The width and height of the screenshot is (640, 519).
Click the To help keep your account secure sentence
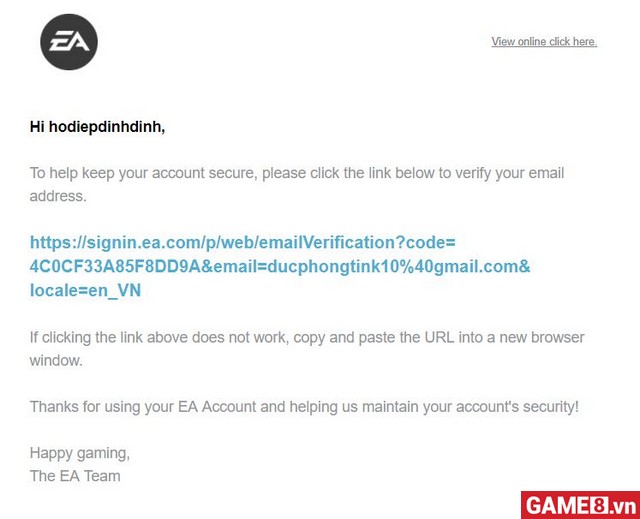point(297,184)
